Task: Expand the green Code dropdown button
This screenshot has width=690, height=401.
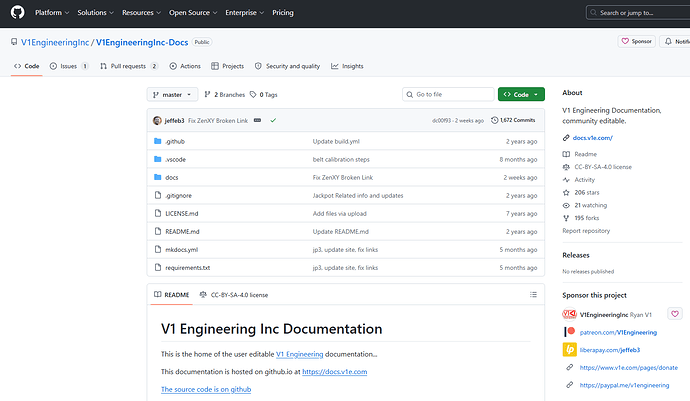Action: coord(521,95)
